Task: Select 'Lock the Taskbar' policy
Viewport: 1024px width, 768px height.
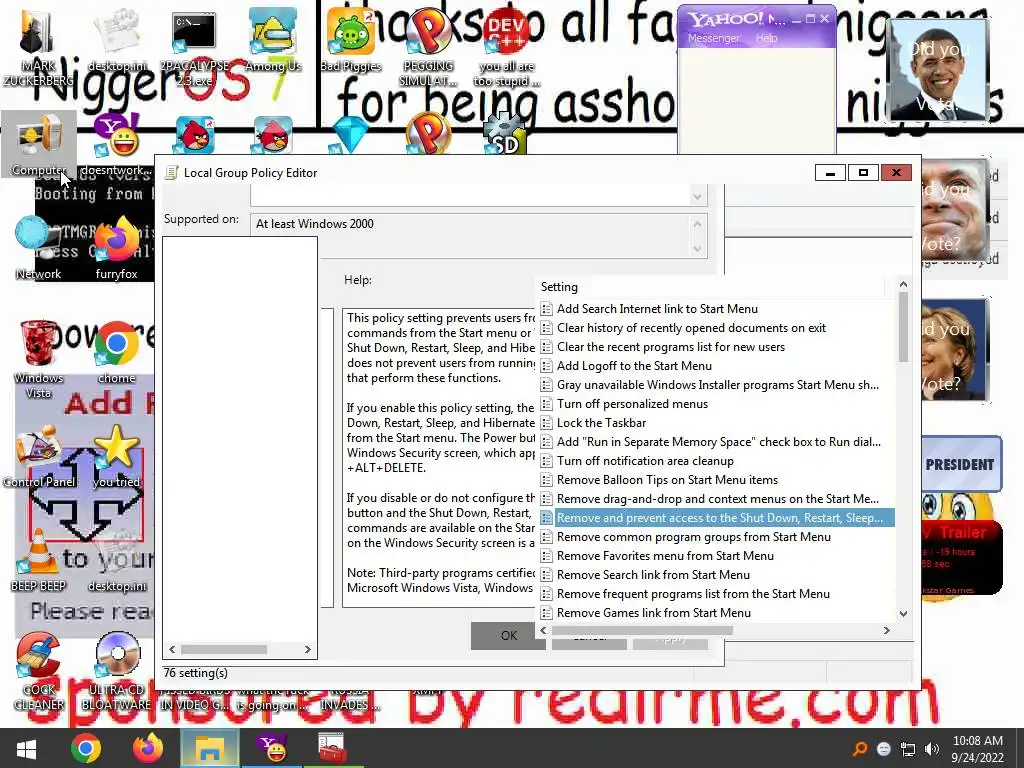Action: 601,423
